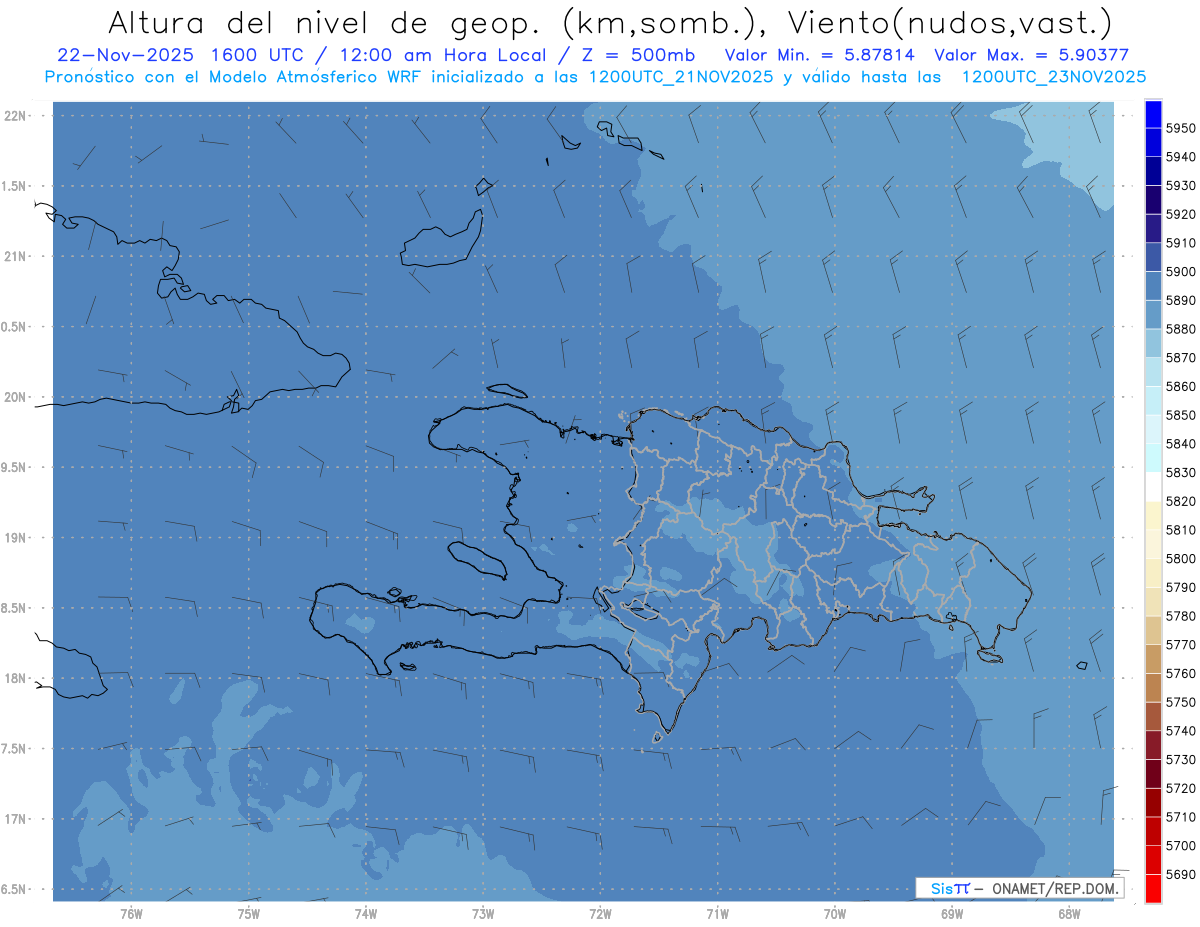Click the '5740' colorbar label
1200x927 pixels.
tap(1180, 731)
